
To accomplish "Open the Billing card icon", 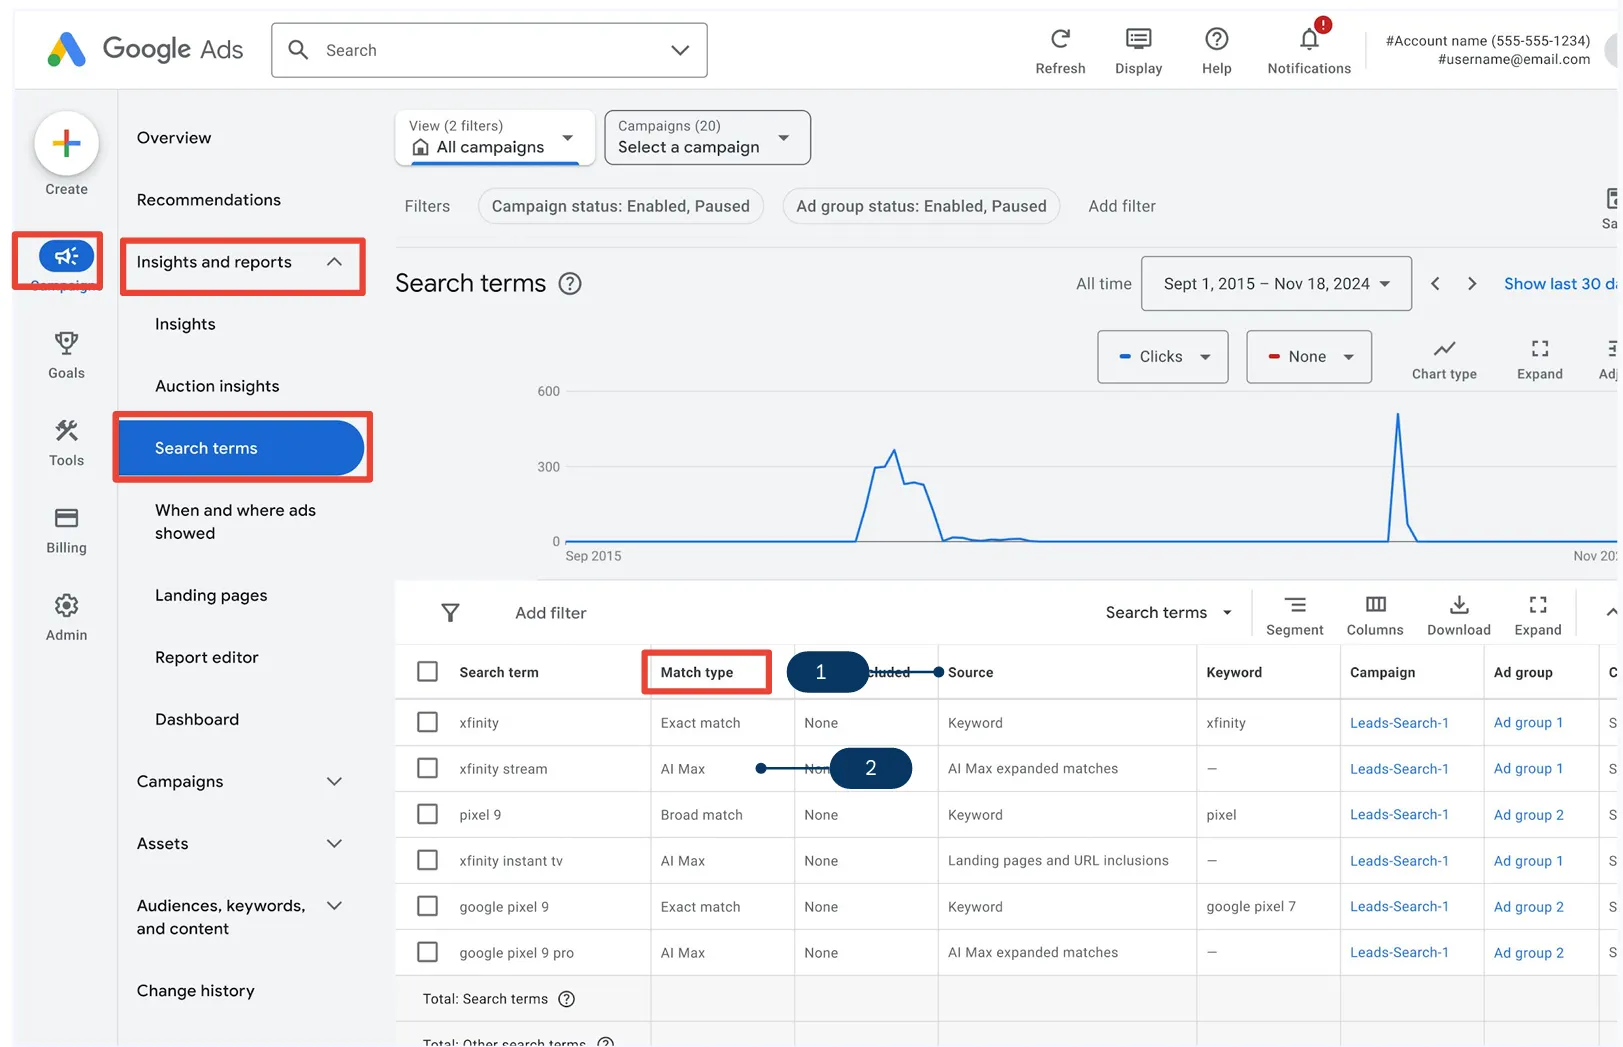I will pos(66,518).
